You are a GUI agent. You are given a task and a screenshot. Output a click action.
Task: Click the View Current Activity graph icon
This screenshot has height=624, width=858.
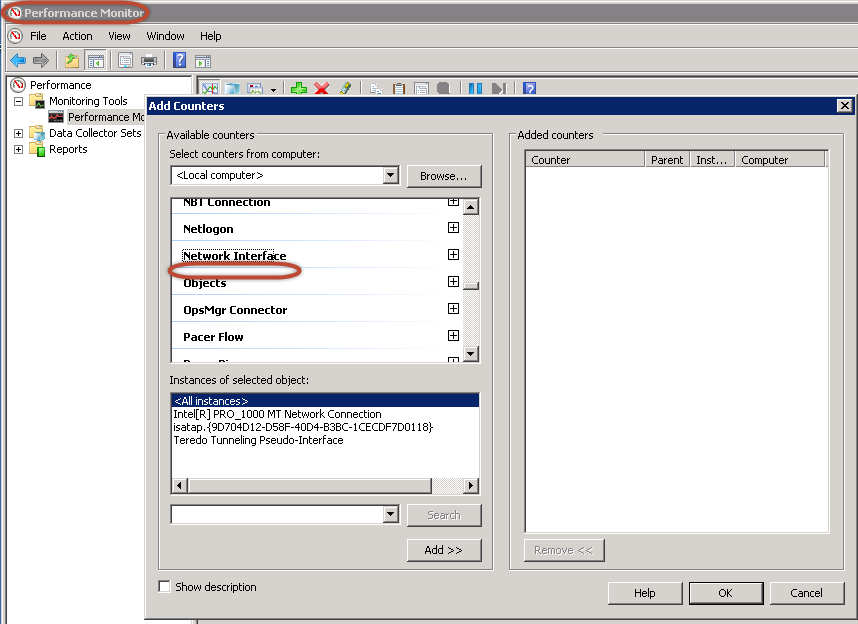tap(210, 88)
